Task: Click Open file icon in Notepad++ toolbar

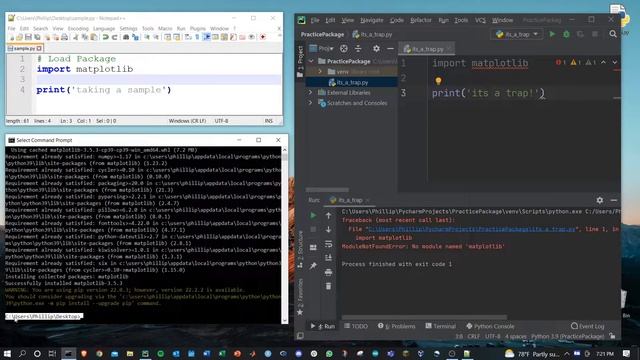Action: coord(19,37)
